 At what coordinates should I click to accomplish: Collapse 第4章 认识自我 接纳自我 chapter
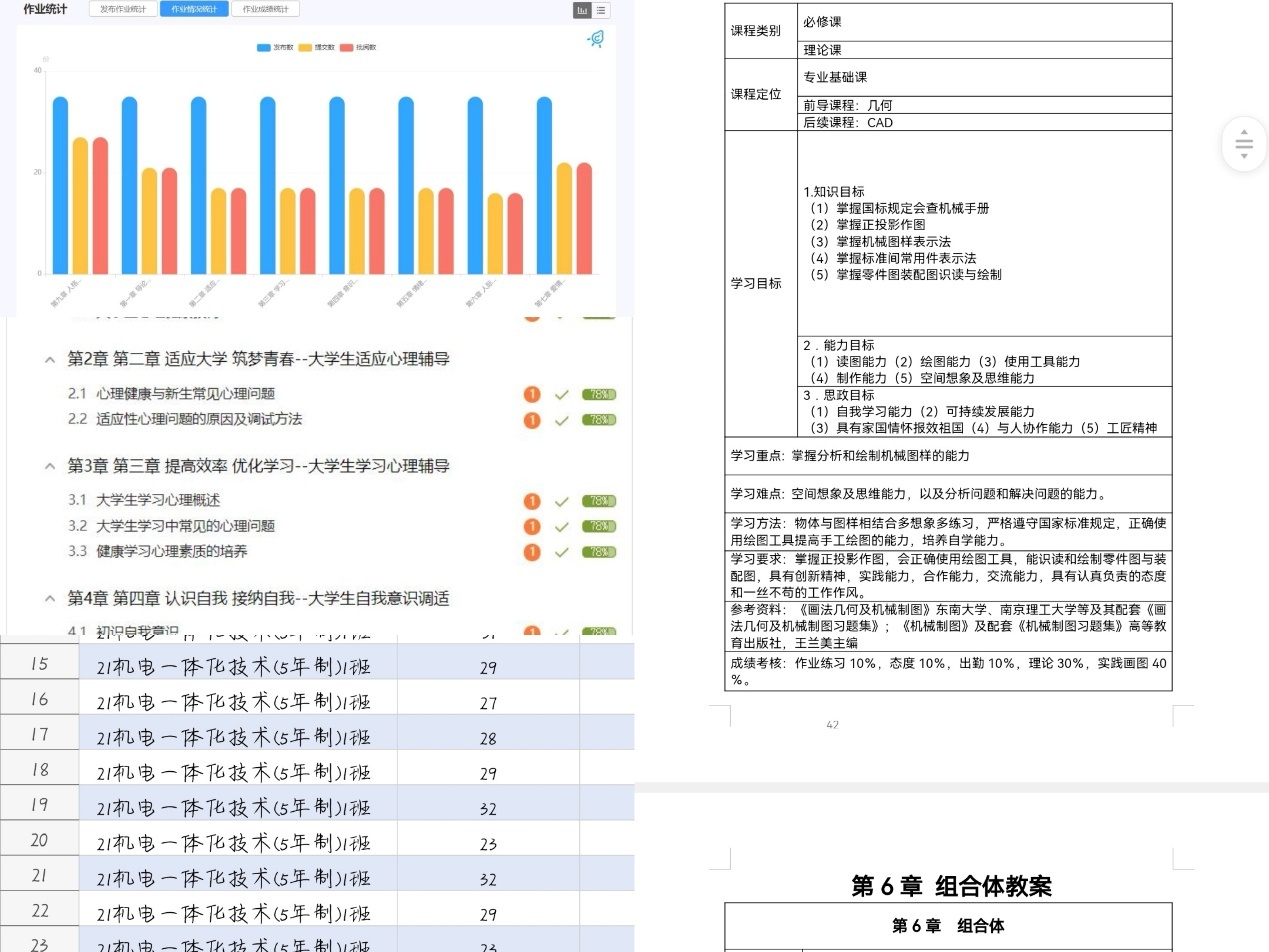pos(49,598)
